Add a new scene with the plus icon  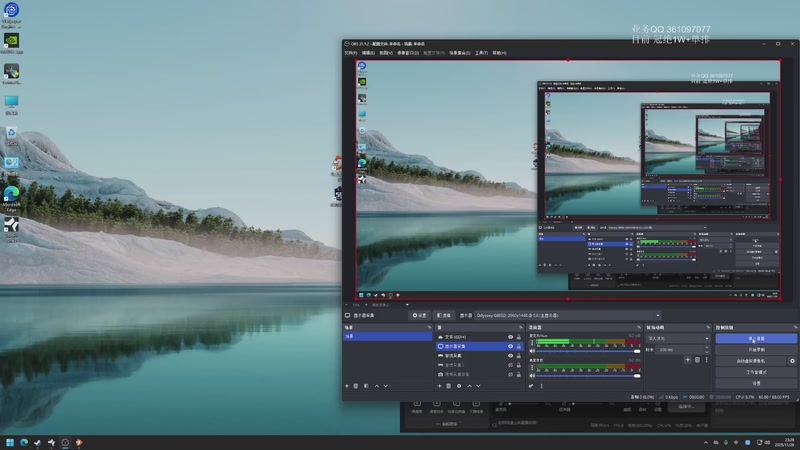(x=347, y=386)
